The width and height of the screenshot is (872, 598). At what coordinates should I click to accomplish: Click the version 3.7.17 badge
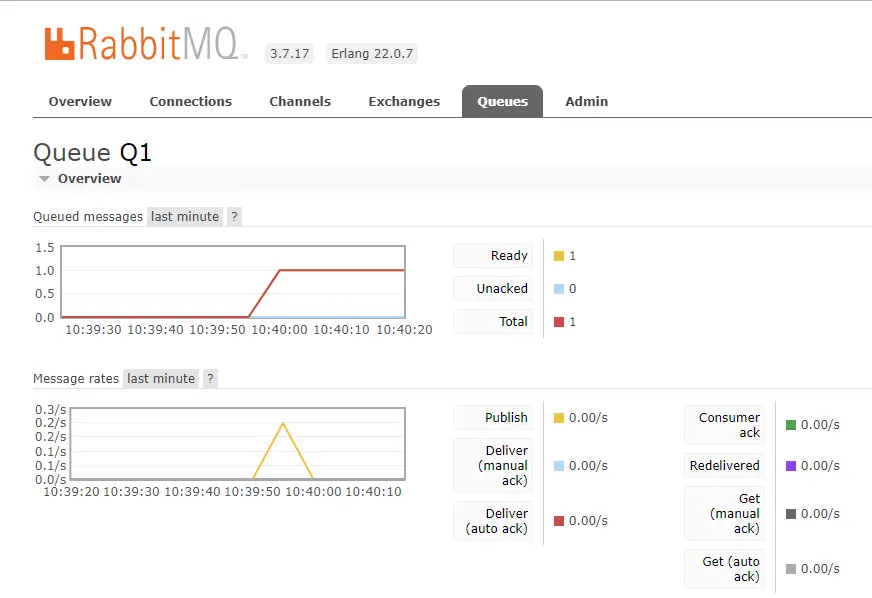tap(289, 53)
